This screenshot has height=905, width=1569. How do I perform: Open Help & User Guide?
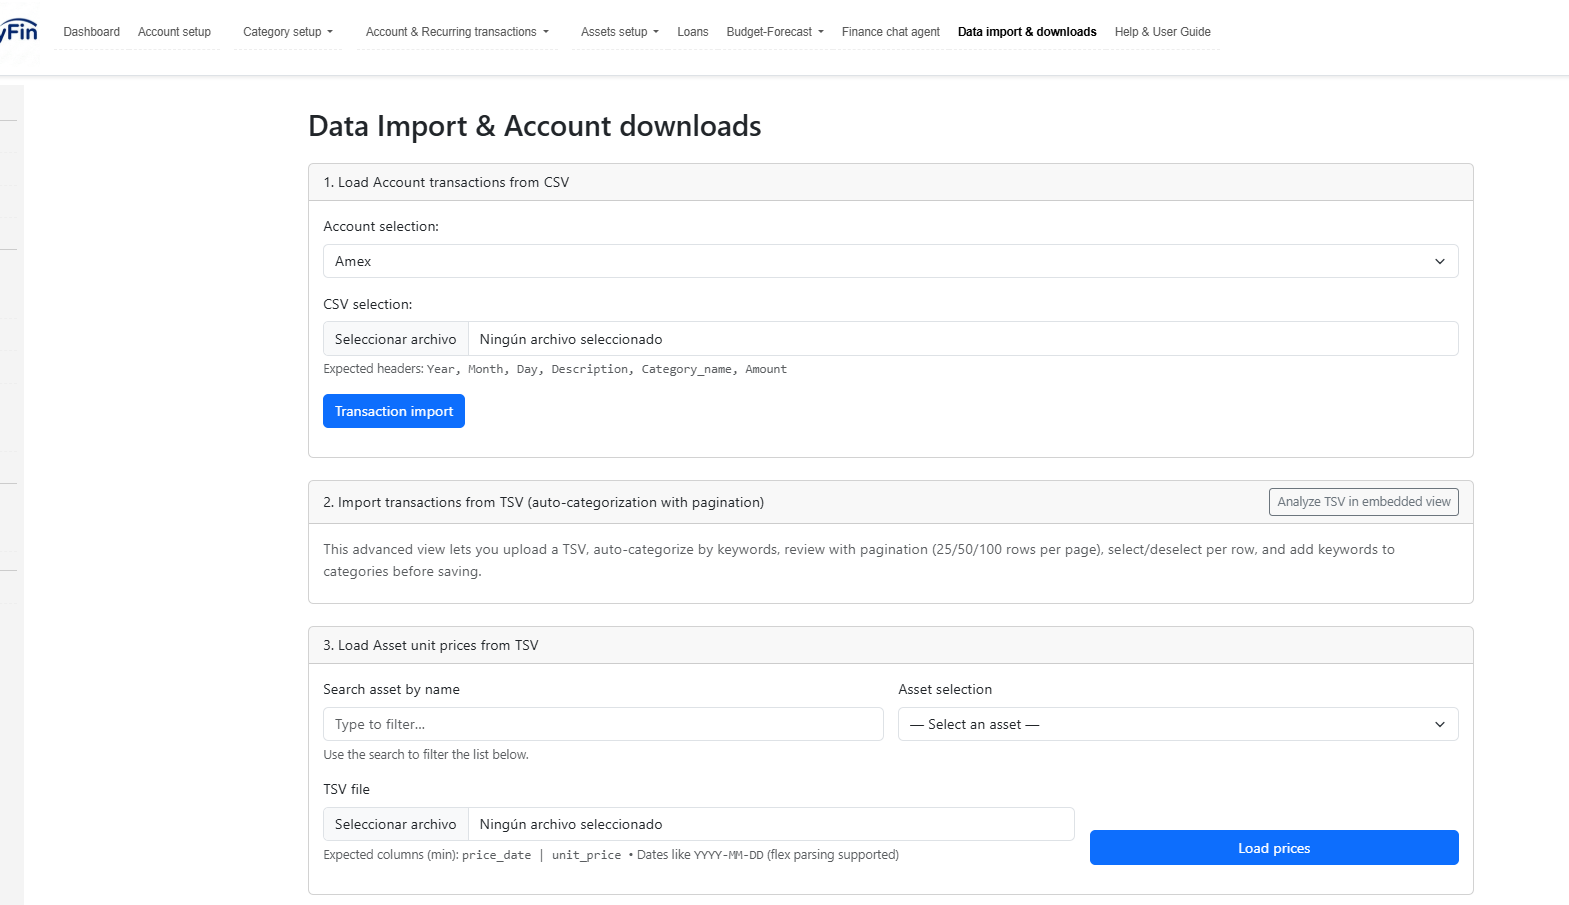[1162, 32]
